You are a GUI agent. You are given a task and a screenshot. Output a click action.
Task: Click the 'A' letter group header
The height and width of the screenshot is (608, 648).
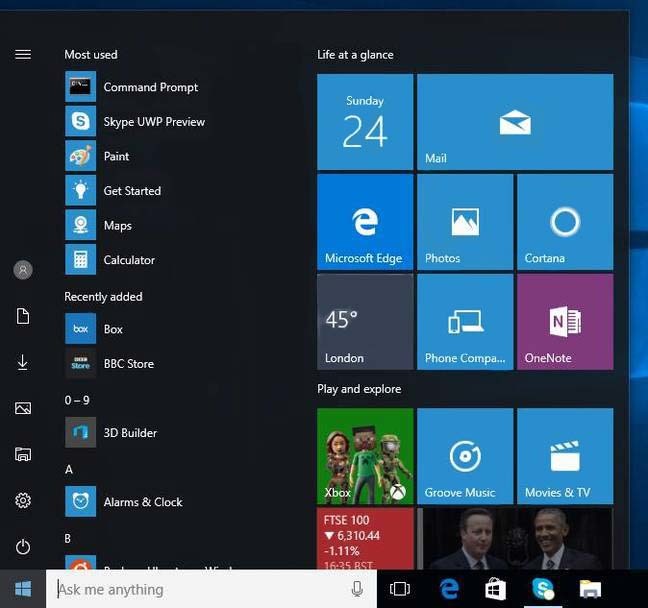(x=69, y=470)
